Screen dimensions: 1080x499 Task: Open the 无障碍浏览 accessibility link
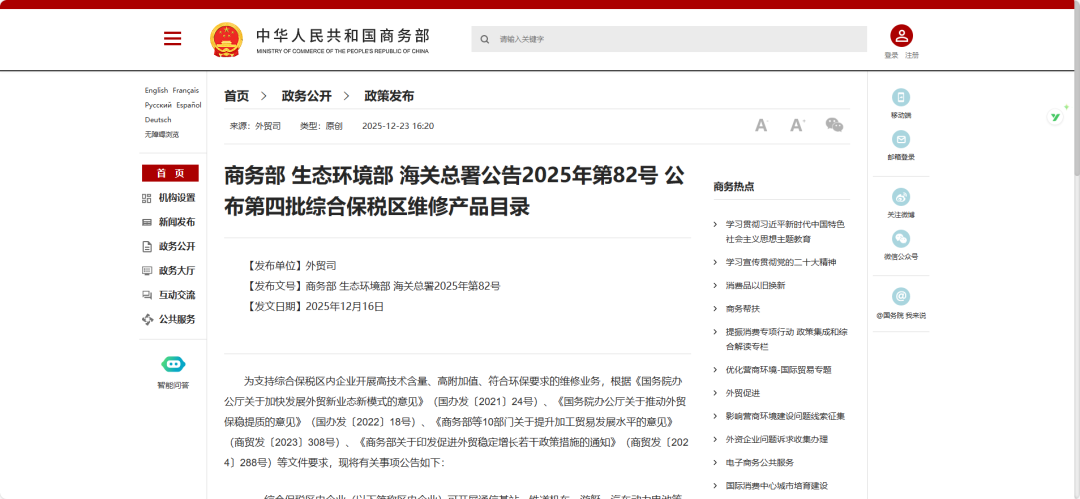[162, 134]
